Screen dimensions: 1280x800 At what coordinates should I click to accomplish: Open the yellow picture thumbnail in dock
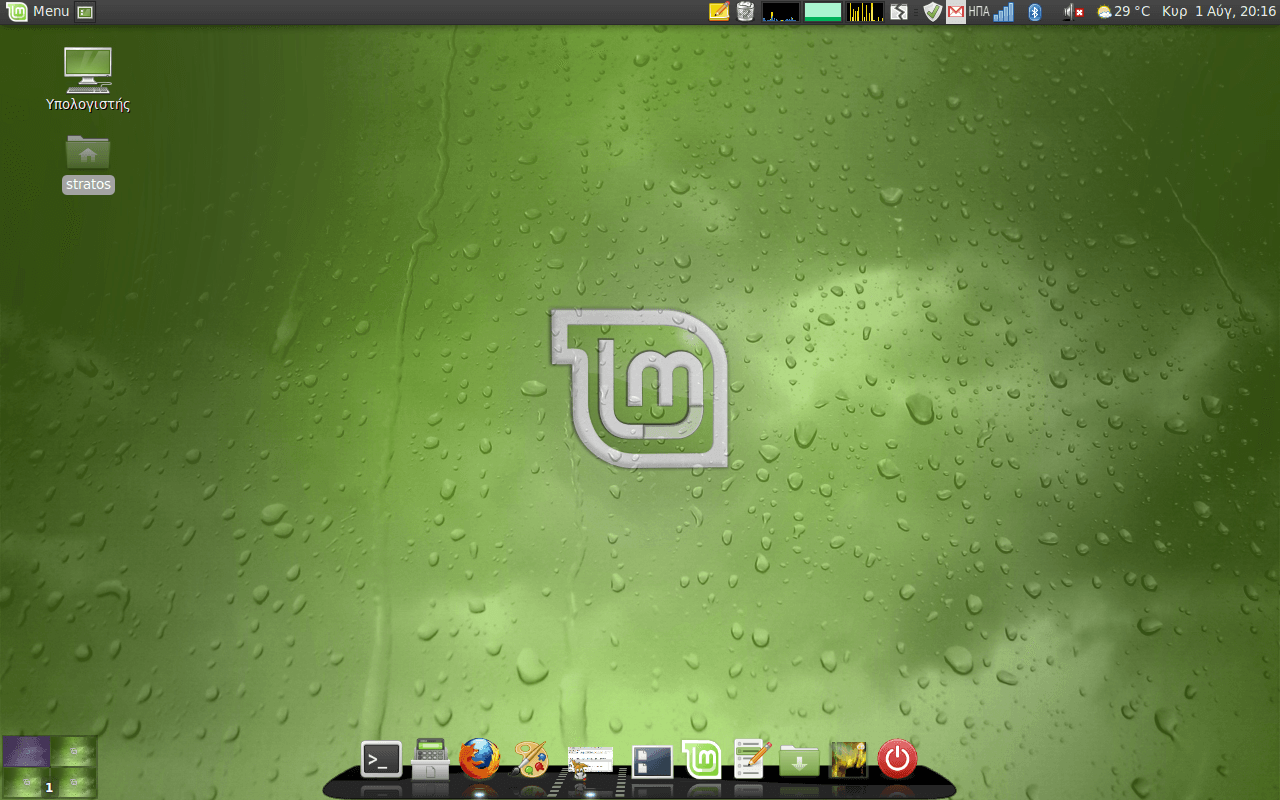click(x=848, y=760)
